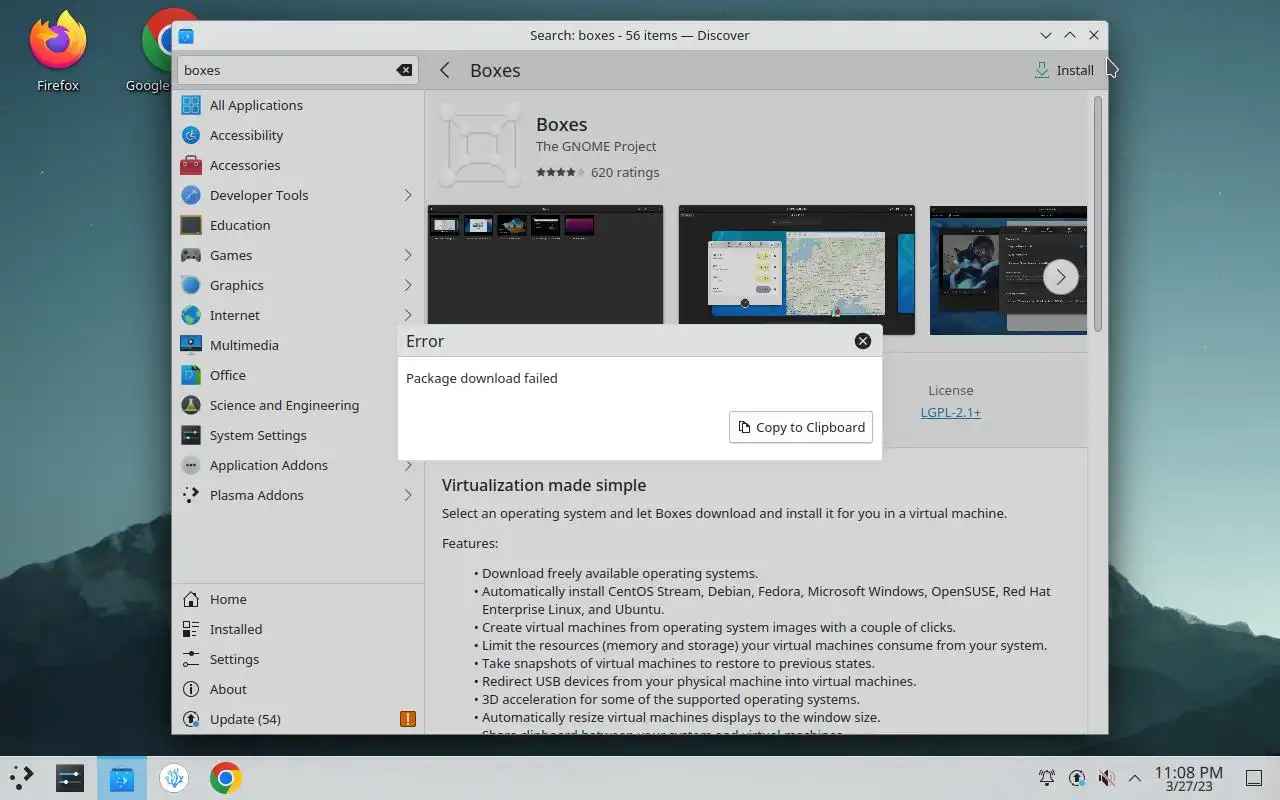
Task: Click the 'Virtualization made simple' heading
Action: [x=544, y=485]
